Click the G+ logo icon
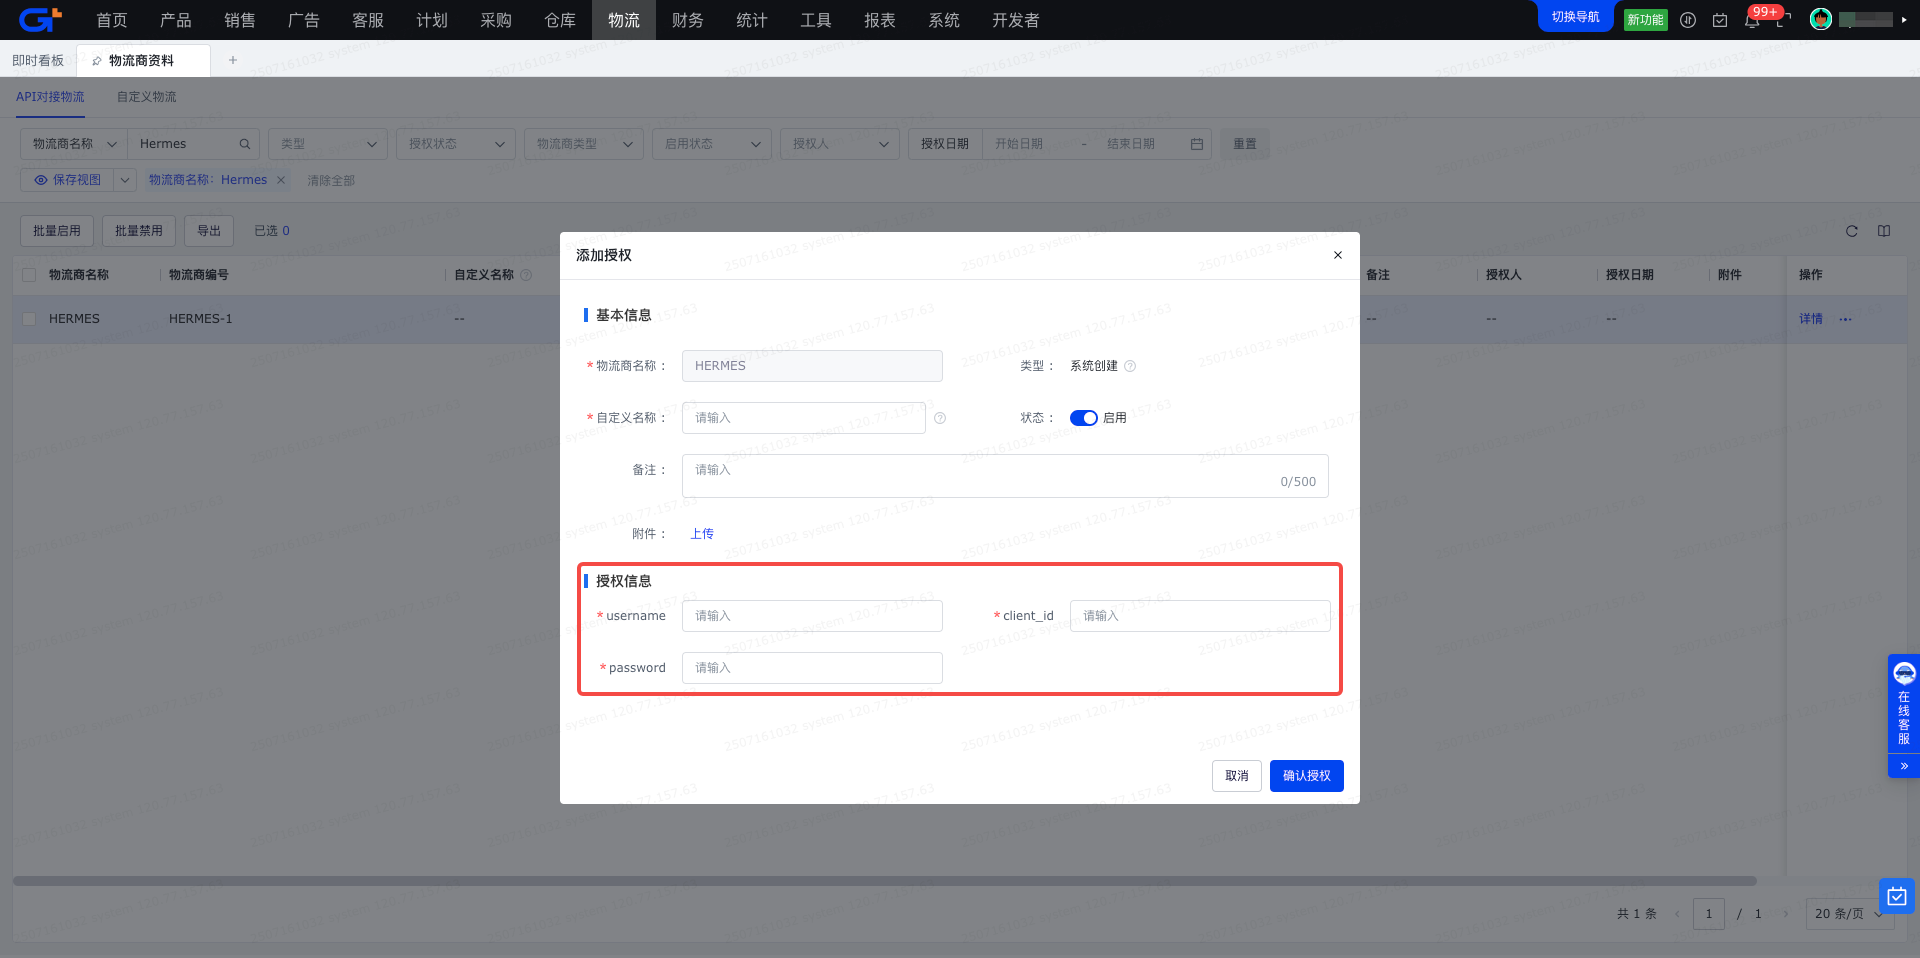The height and width of the screenshot is (958, 1920). point(40,19)
